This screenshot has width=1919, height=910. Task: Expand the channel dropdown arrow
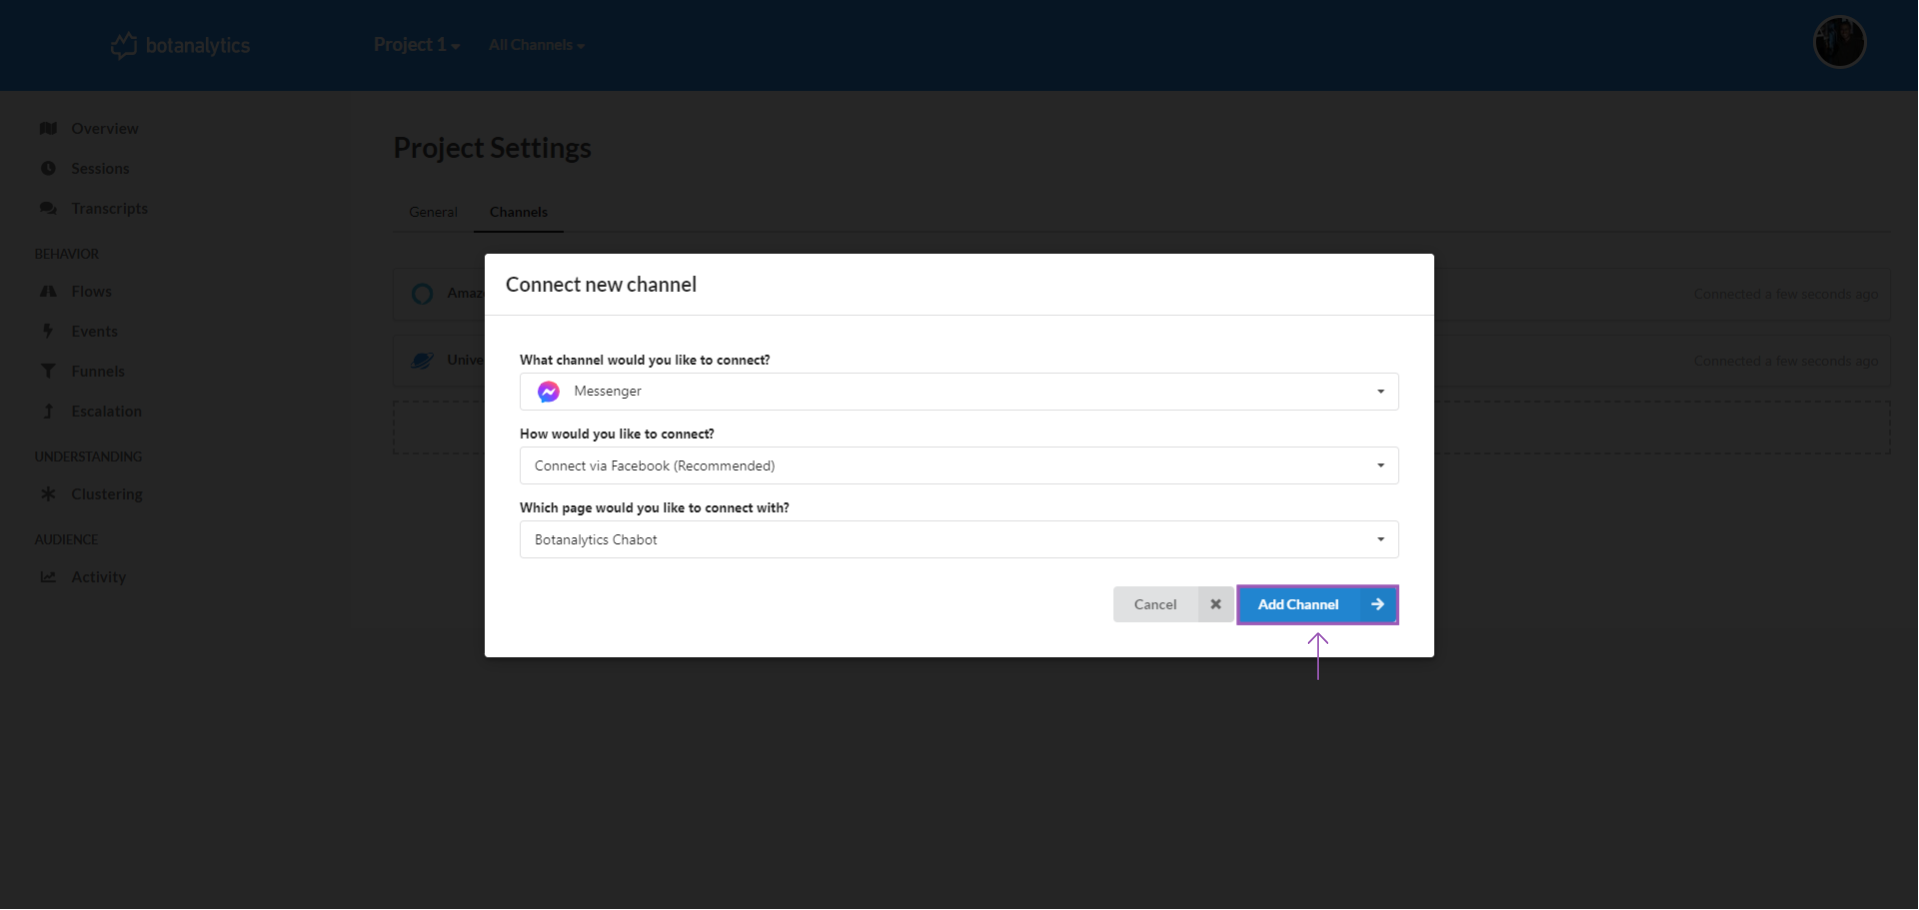coord(1380,391)
